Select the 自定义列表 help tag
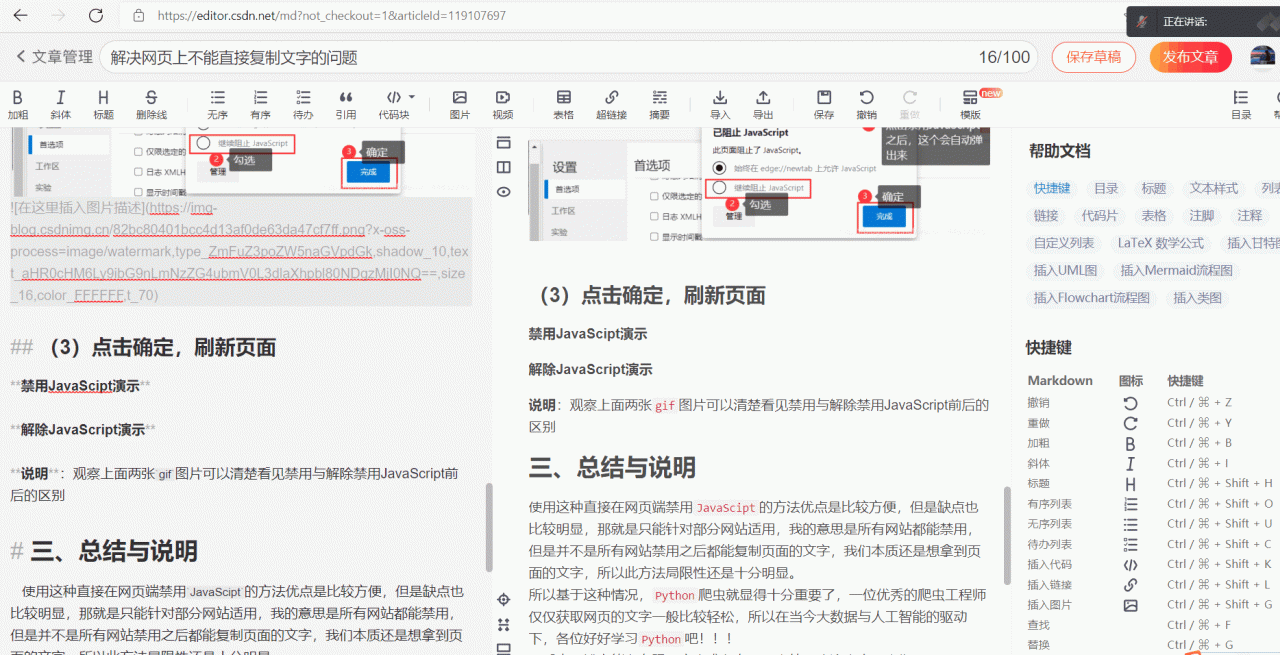 point(1064,242)
